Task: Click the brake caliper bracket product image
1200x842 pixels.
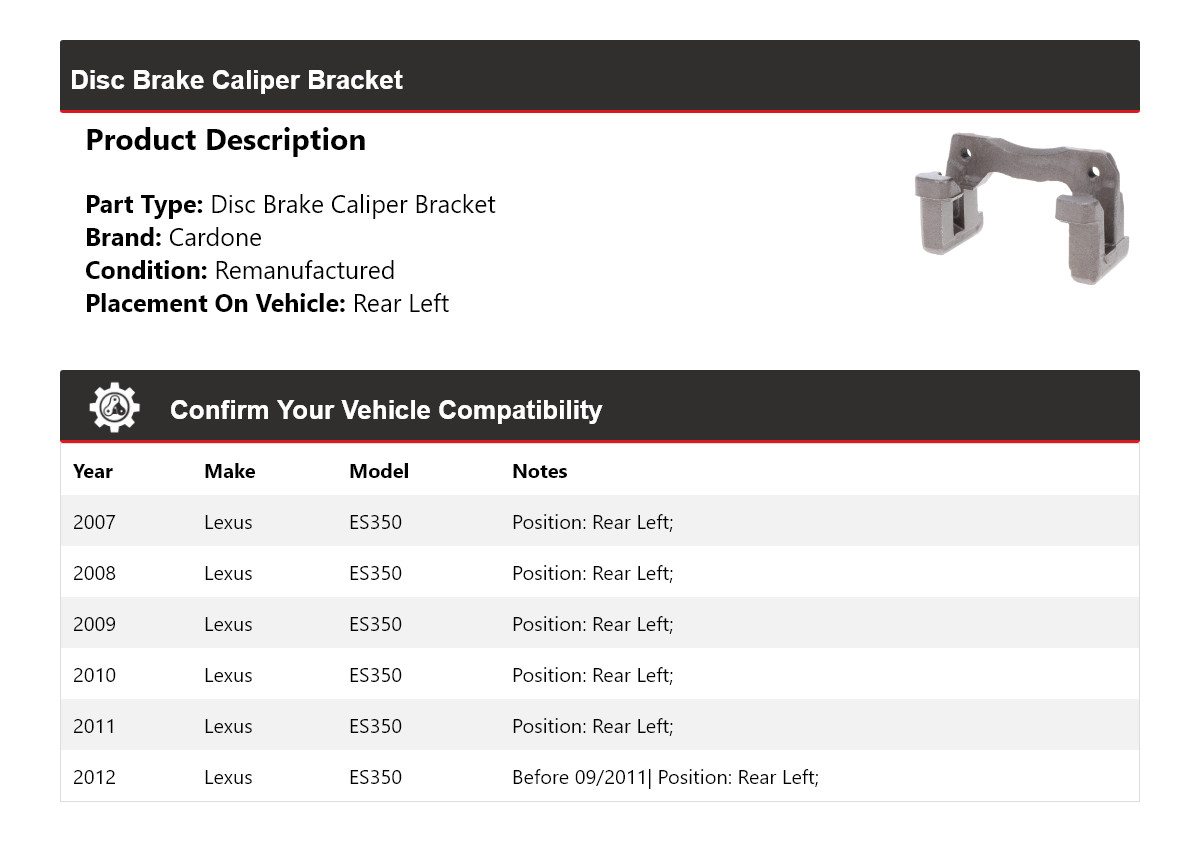Action: point(1022,209)
